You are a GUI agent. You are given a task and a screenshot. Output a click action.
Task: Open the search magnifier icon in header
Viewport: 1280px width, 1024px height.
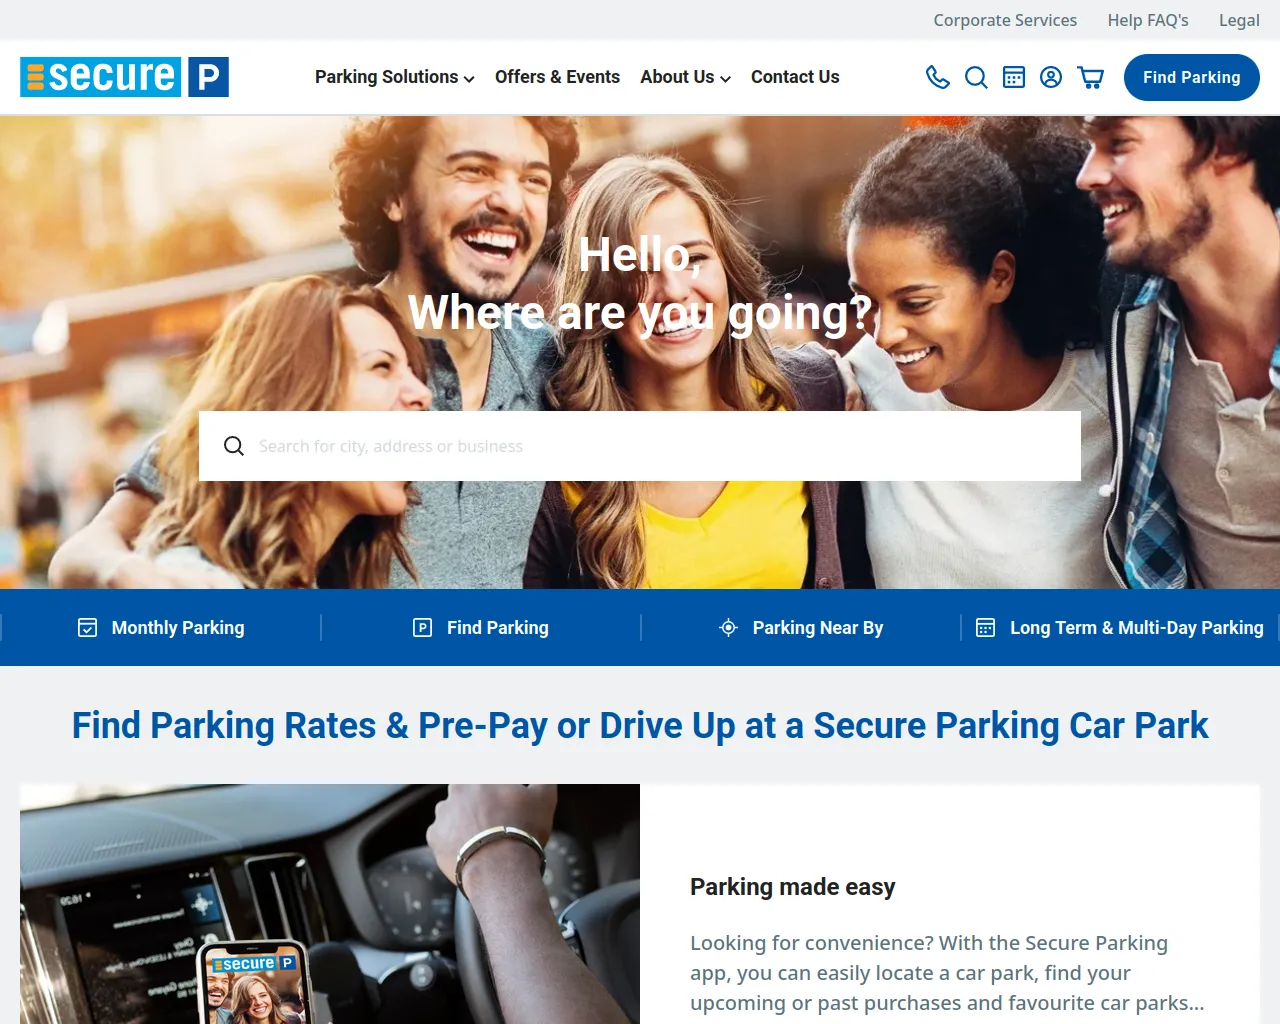976,77
